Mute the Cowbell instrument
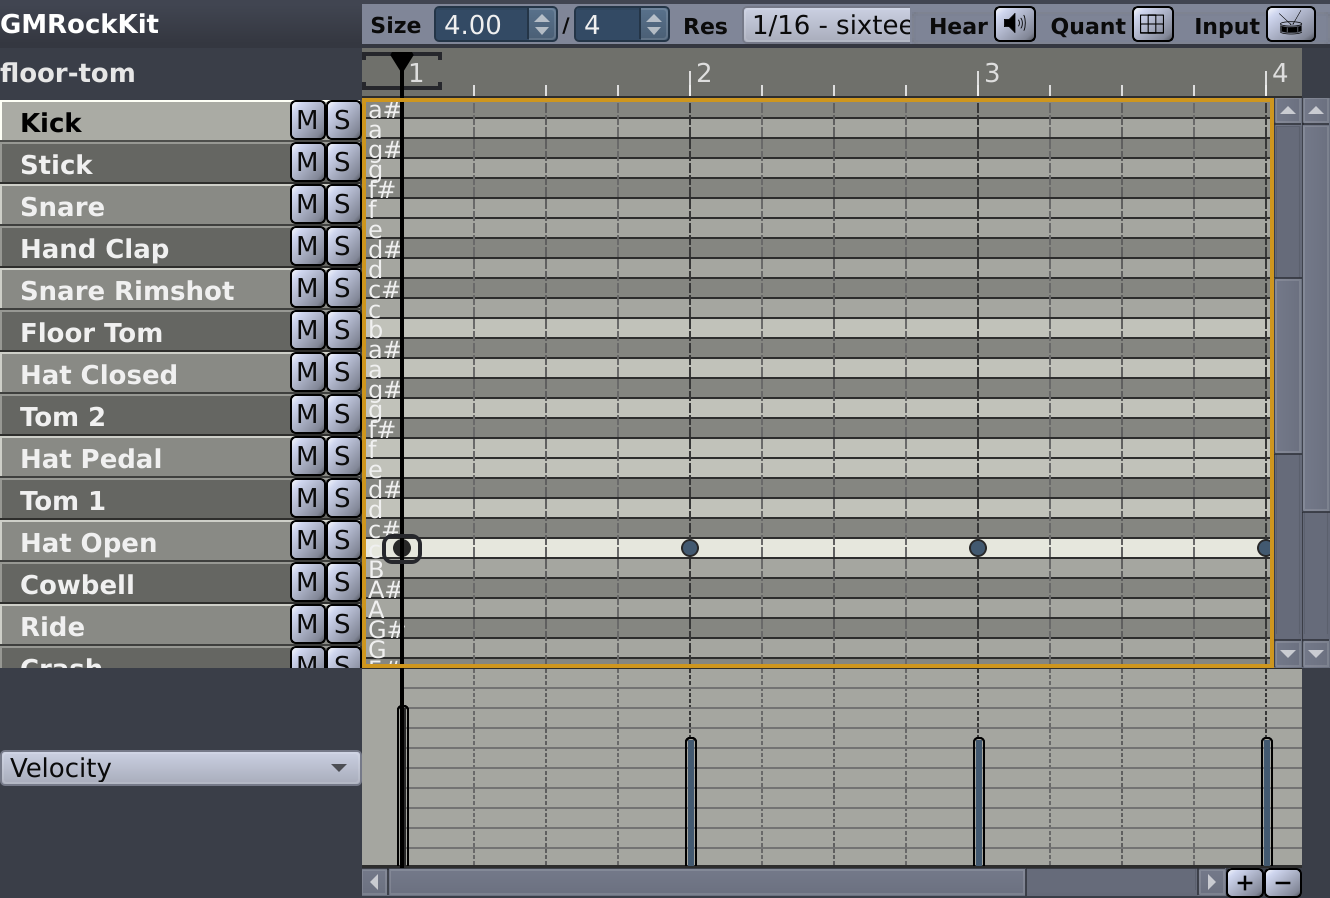Viewport: 1330px width, 898px height. (x=307, y=582)
